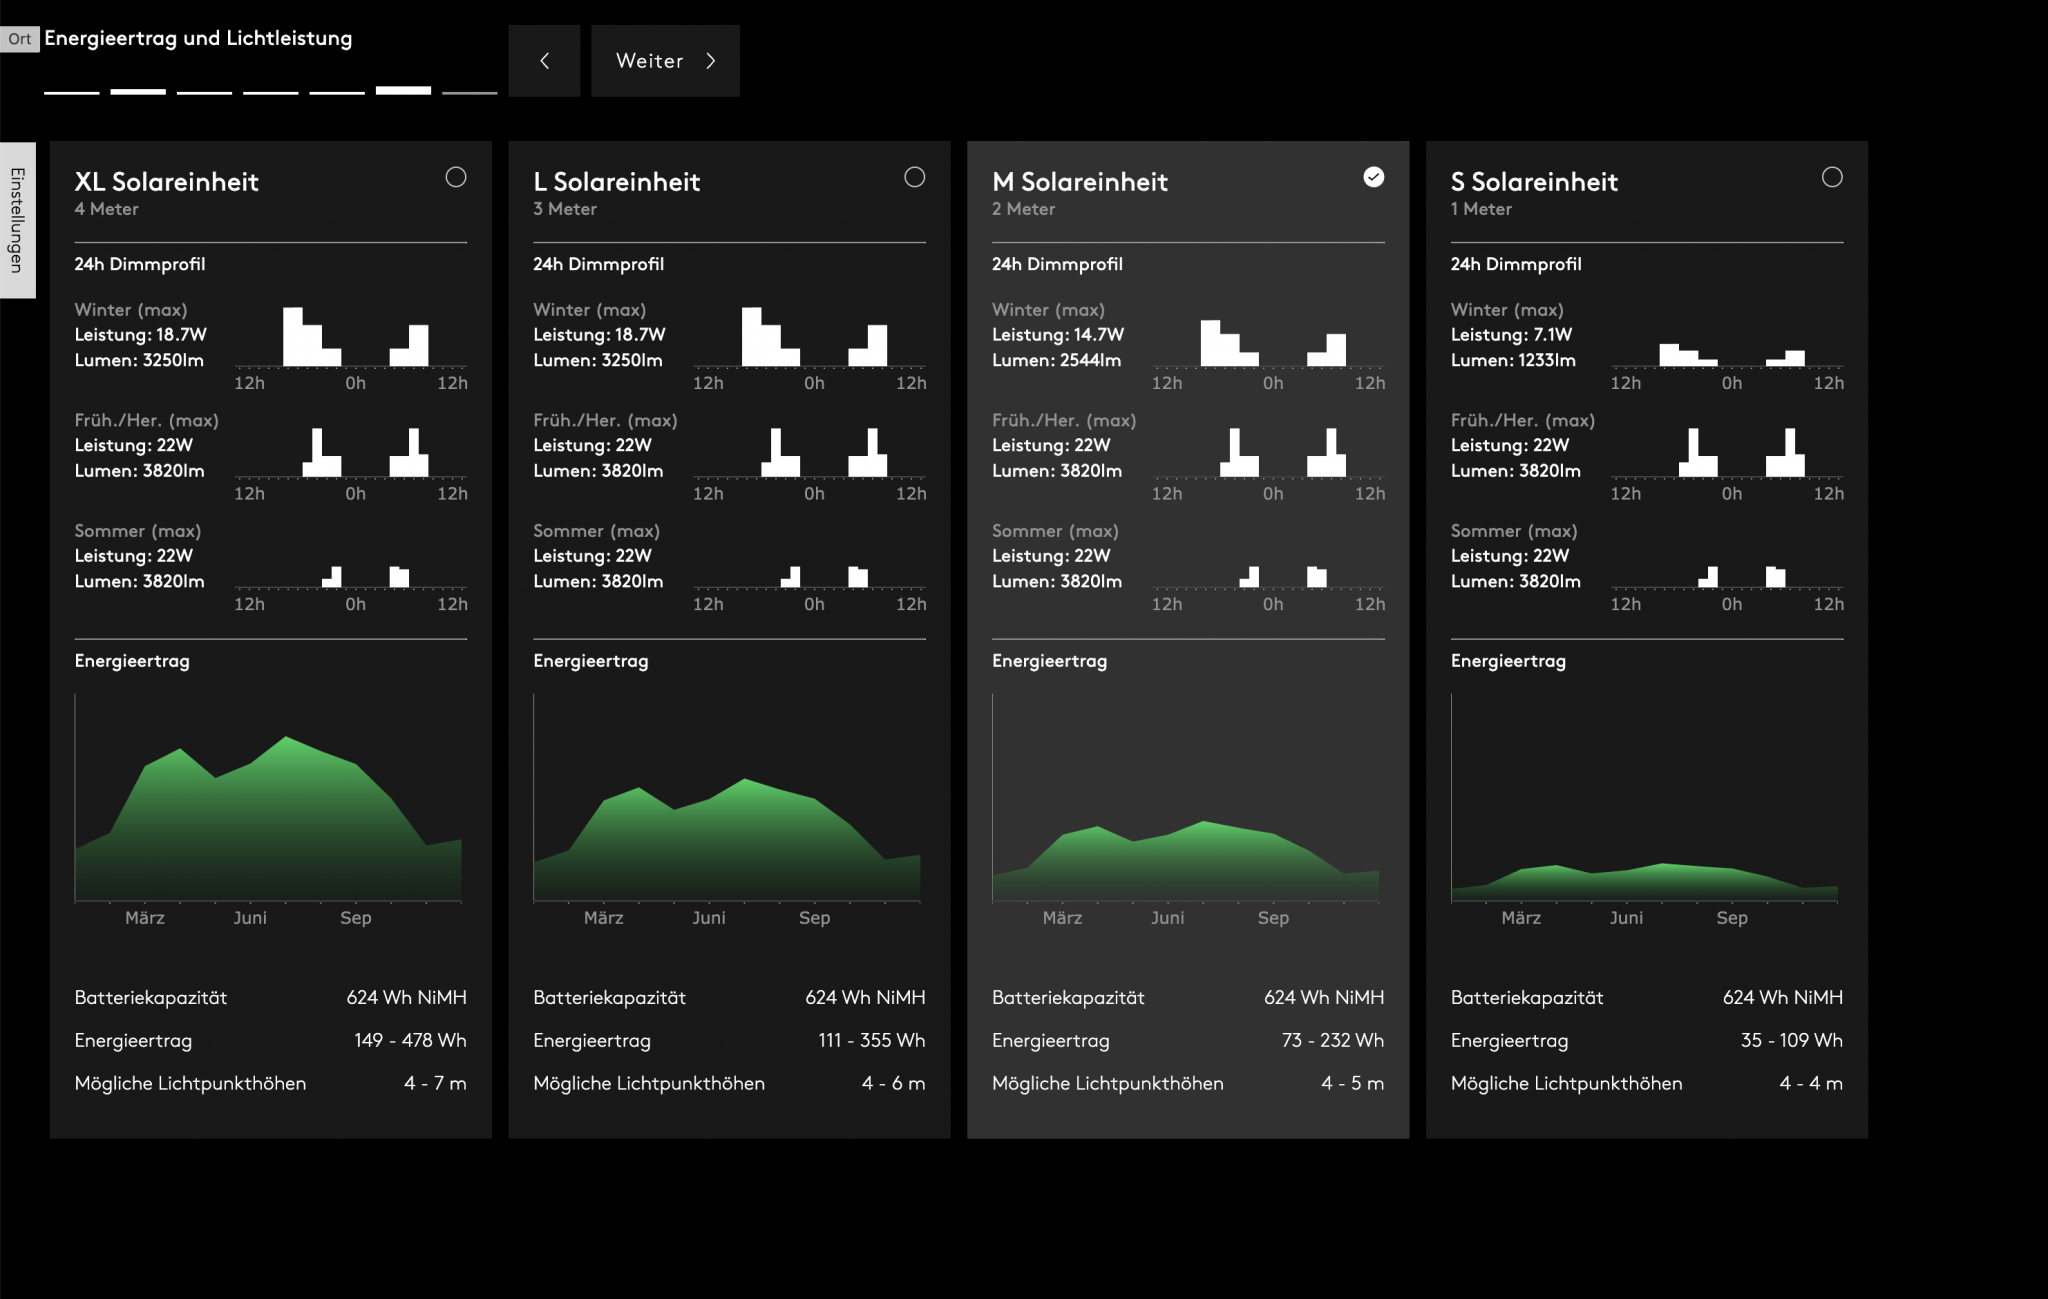Image resolution: width=2048 pixels, height=1299 pixels.
Task: Click the back chevron arrow button
Action: (544, 61)
